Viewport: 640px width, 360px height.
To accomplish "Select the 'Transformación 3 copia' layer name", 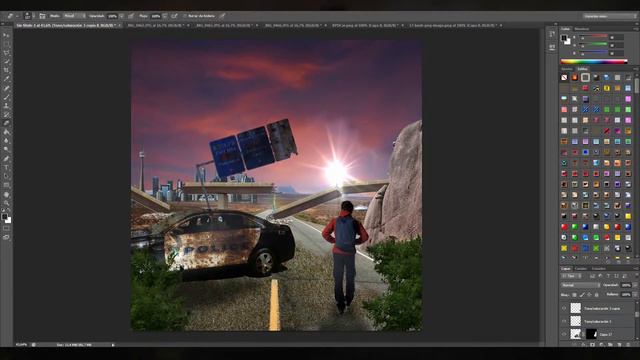I will click(602, 309).
